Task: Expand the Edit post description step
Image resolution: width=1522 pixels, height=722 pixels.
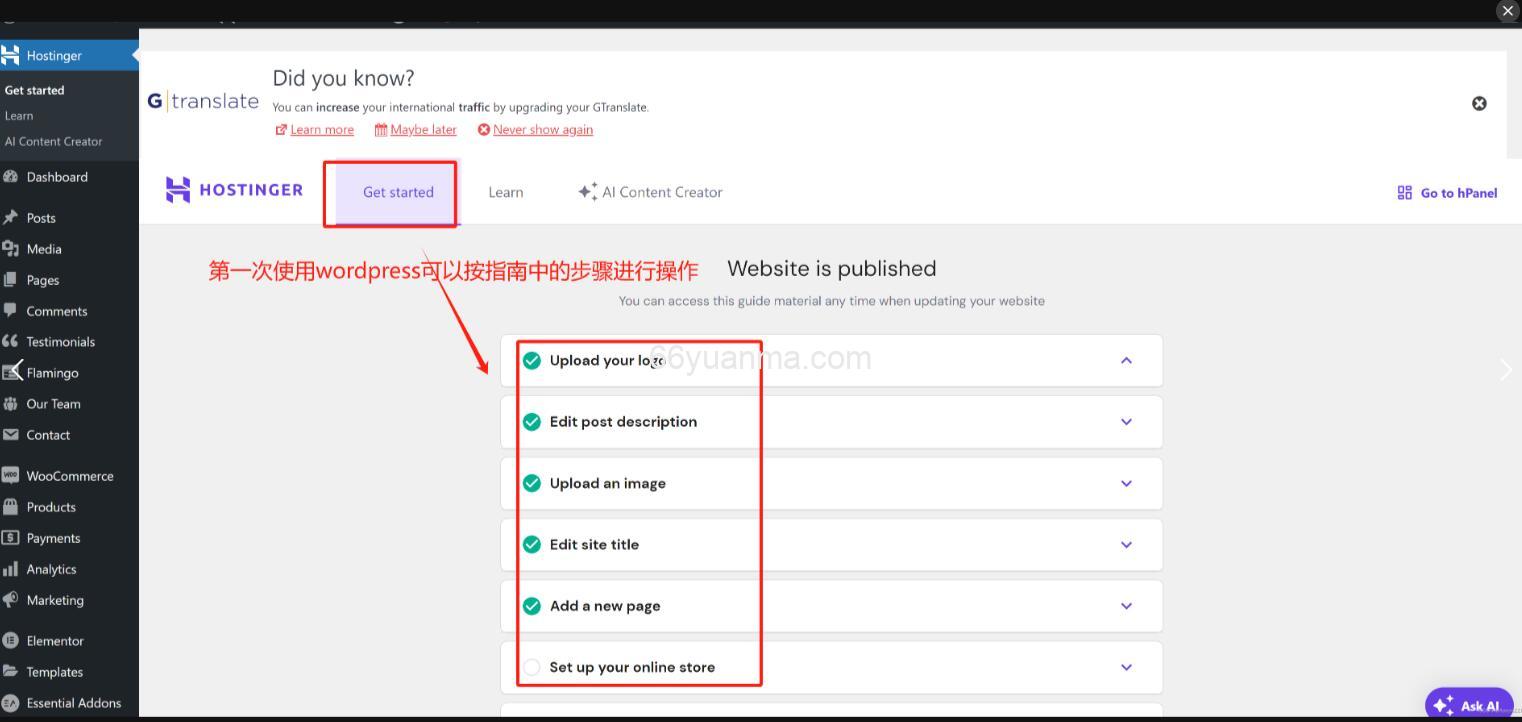Action: click(1126, 421)
